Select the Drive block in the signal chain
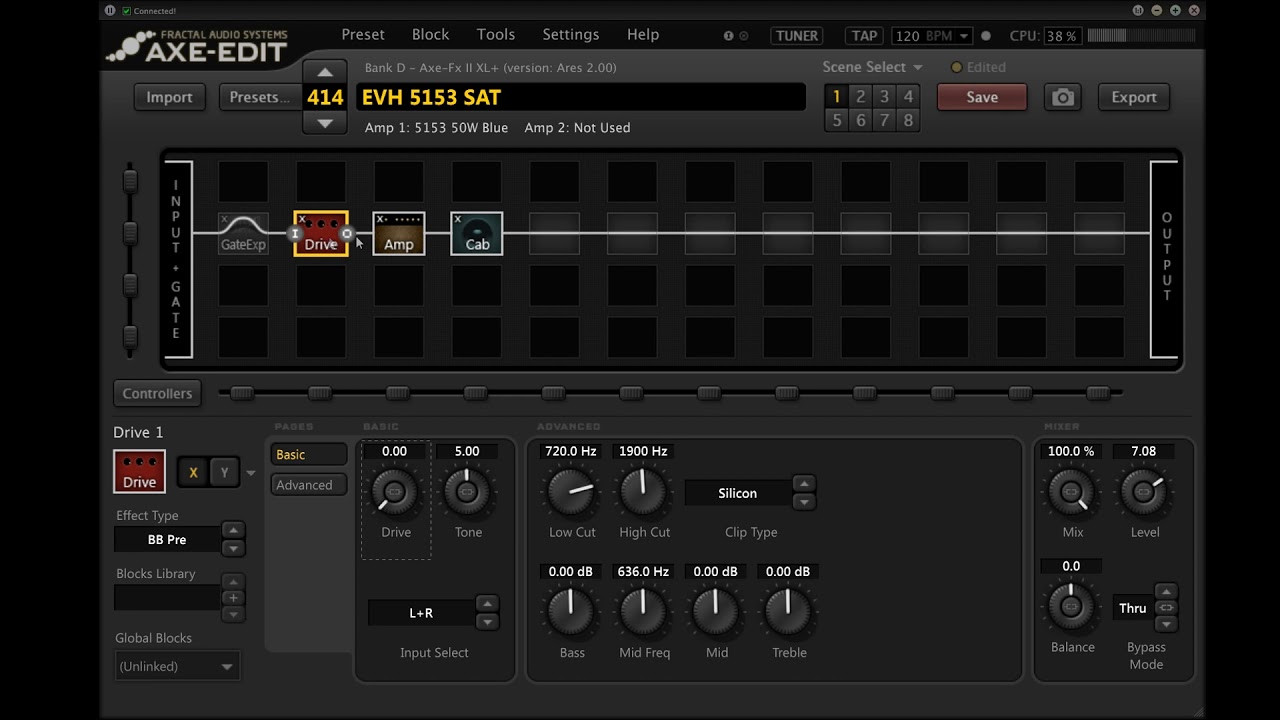This screenshot has width=1280, height=720. click(321, 233)
